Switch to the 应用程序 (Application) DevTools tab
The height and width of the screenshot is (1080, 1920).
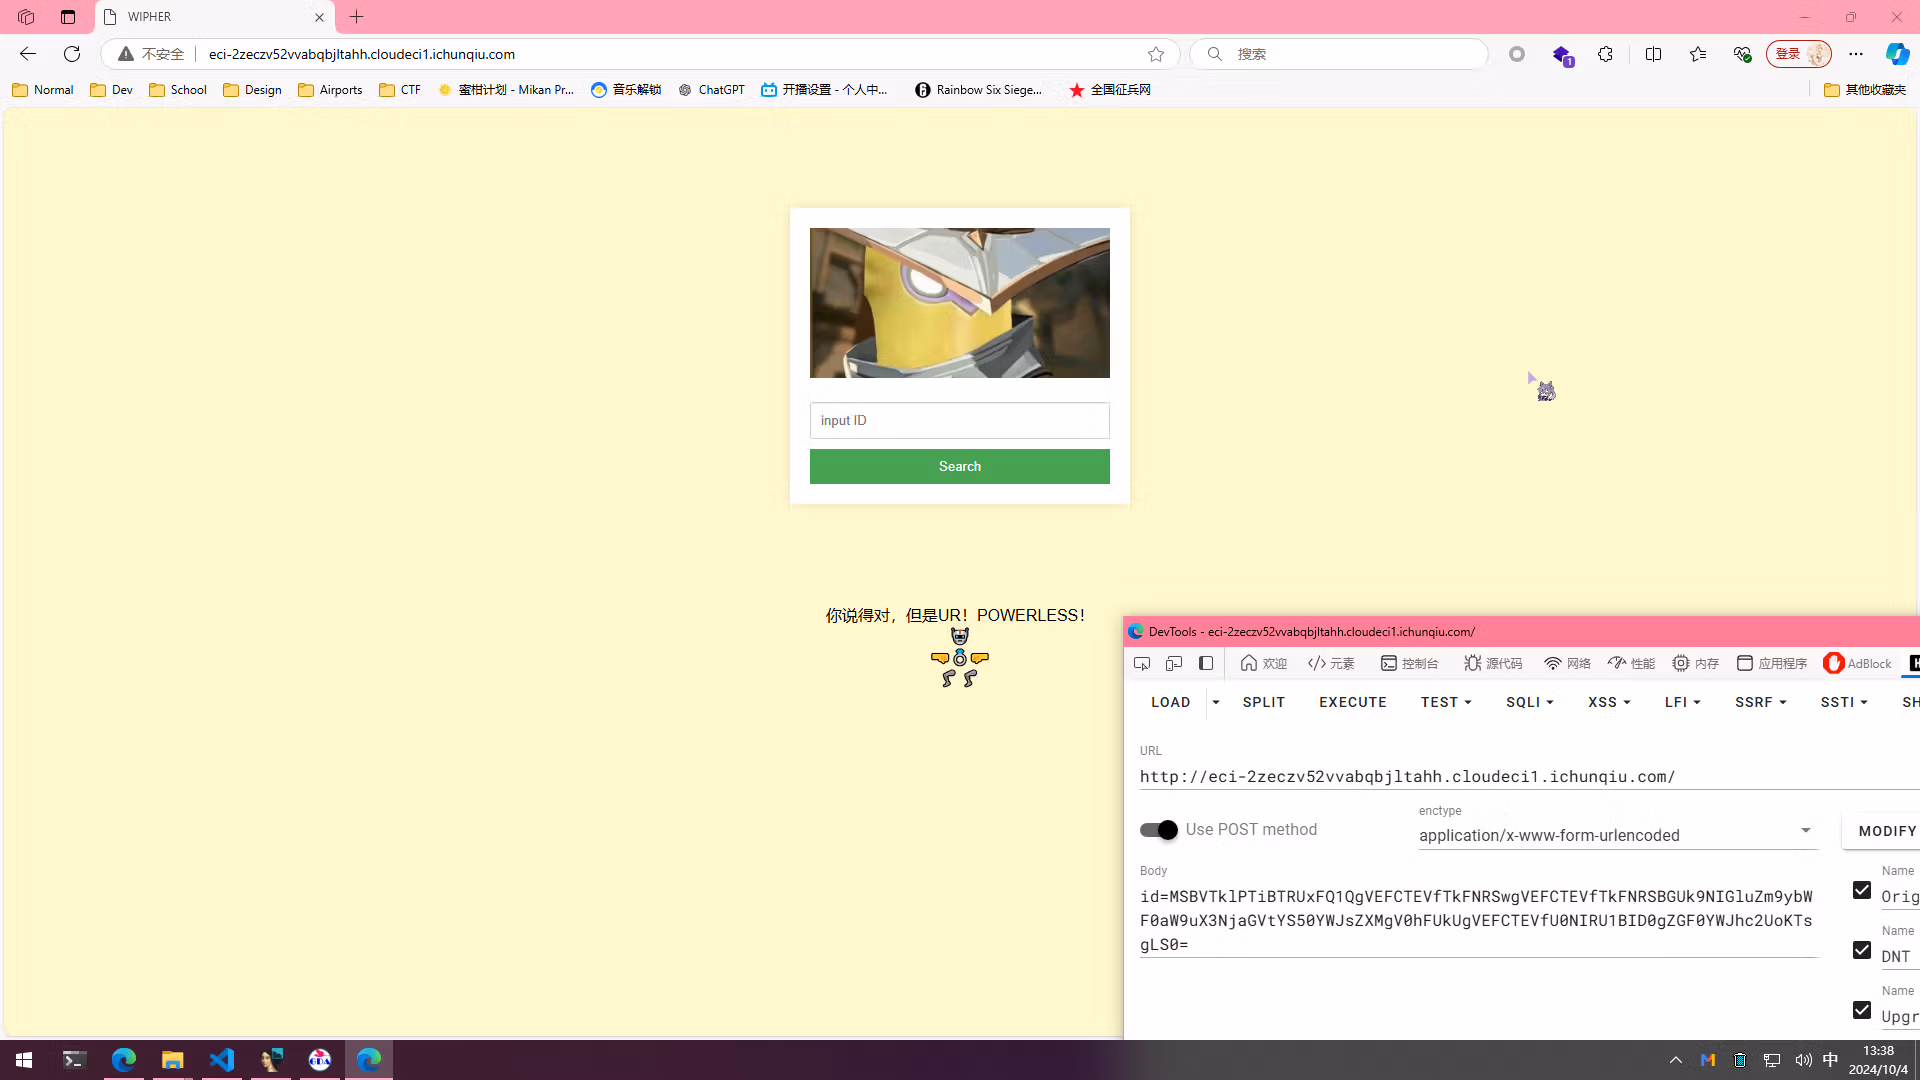click(1771, 663)
